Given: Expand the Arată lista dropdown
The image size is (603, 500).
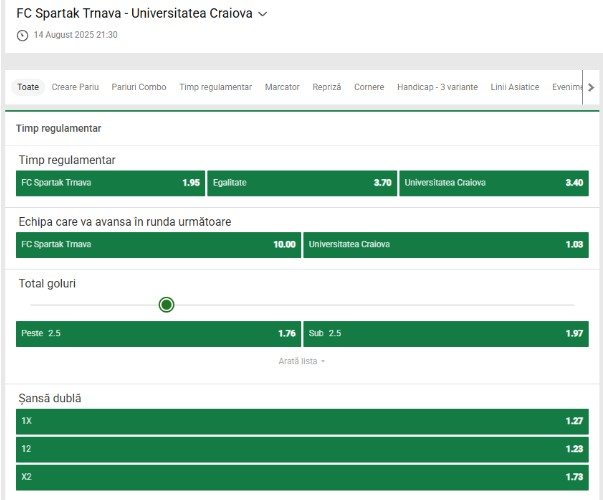Looking at the screenshot, I should pos(302,361).
